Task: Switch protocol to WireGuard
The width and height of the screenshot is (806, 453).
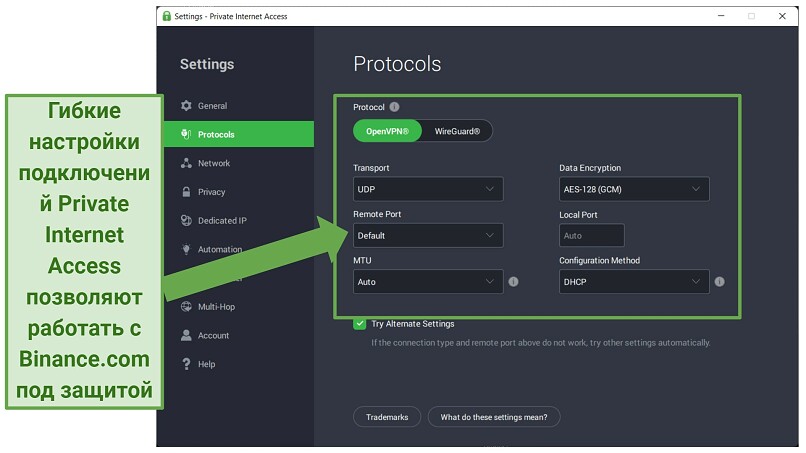Action: [457, 131]
